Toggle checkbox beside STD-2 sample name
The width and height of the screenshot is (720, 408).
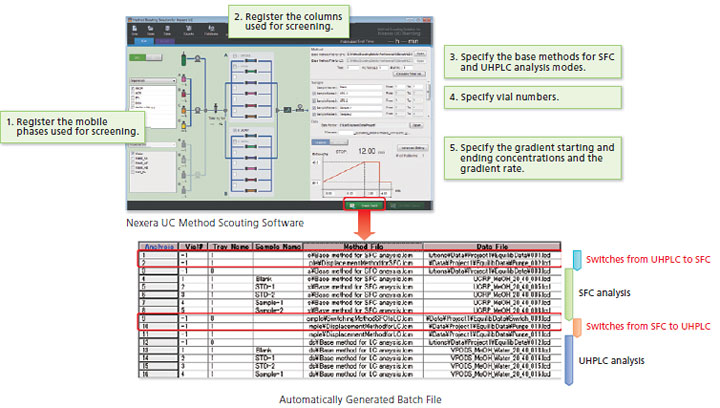click(x=314, y=100)
